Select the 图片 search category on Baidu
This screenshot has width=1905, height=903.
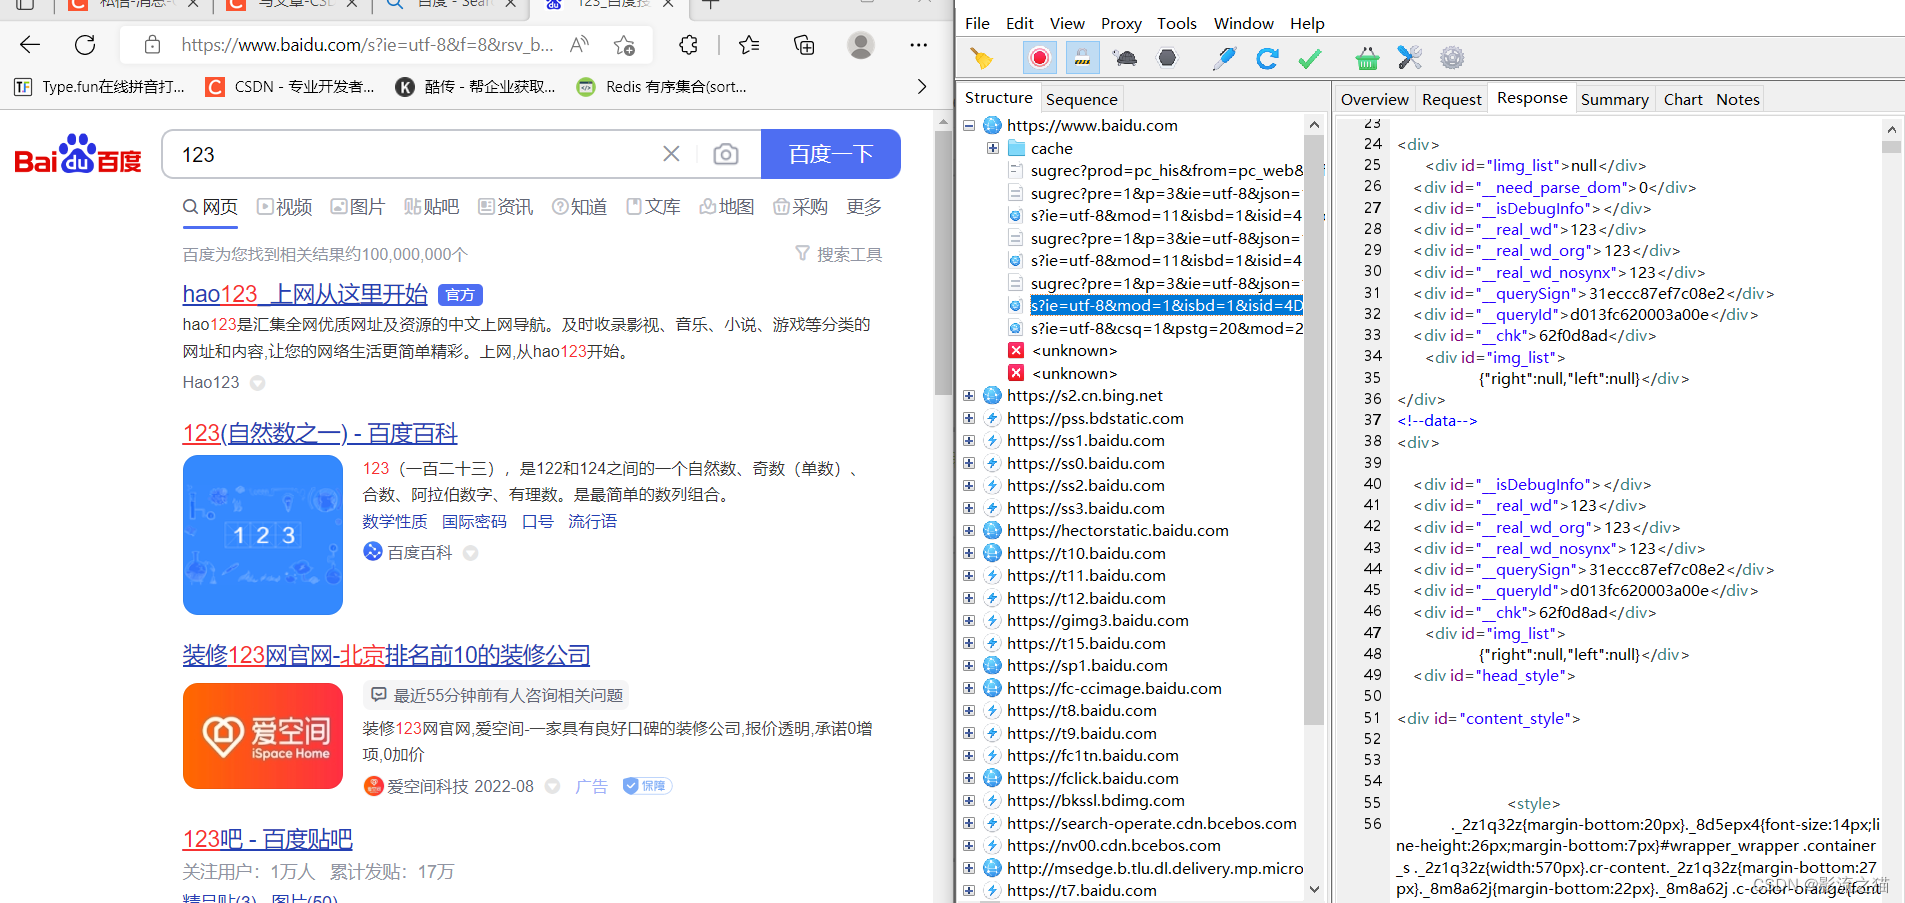(358, 206)
